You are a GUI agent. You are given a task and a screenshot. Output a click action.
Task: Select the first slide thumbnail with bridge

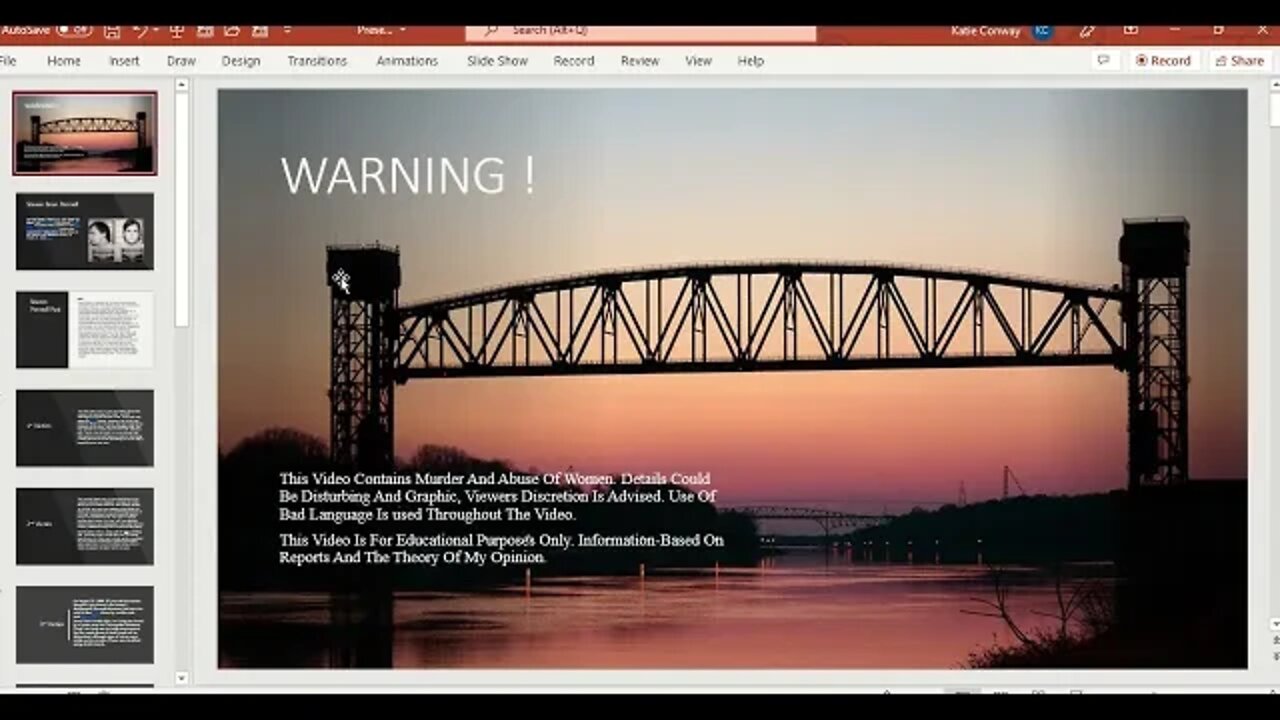click(x=85, y=133)
